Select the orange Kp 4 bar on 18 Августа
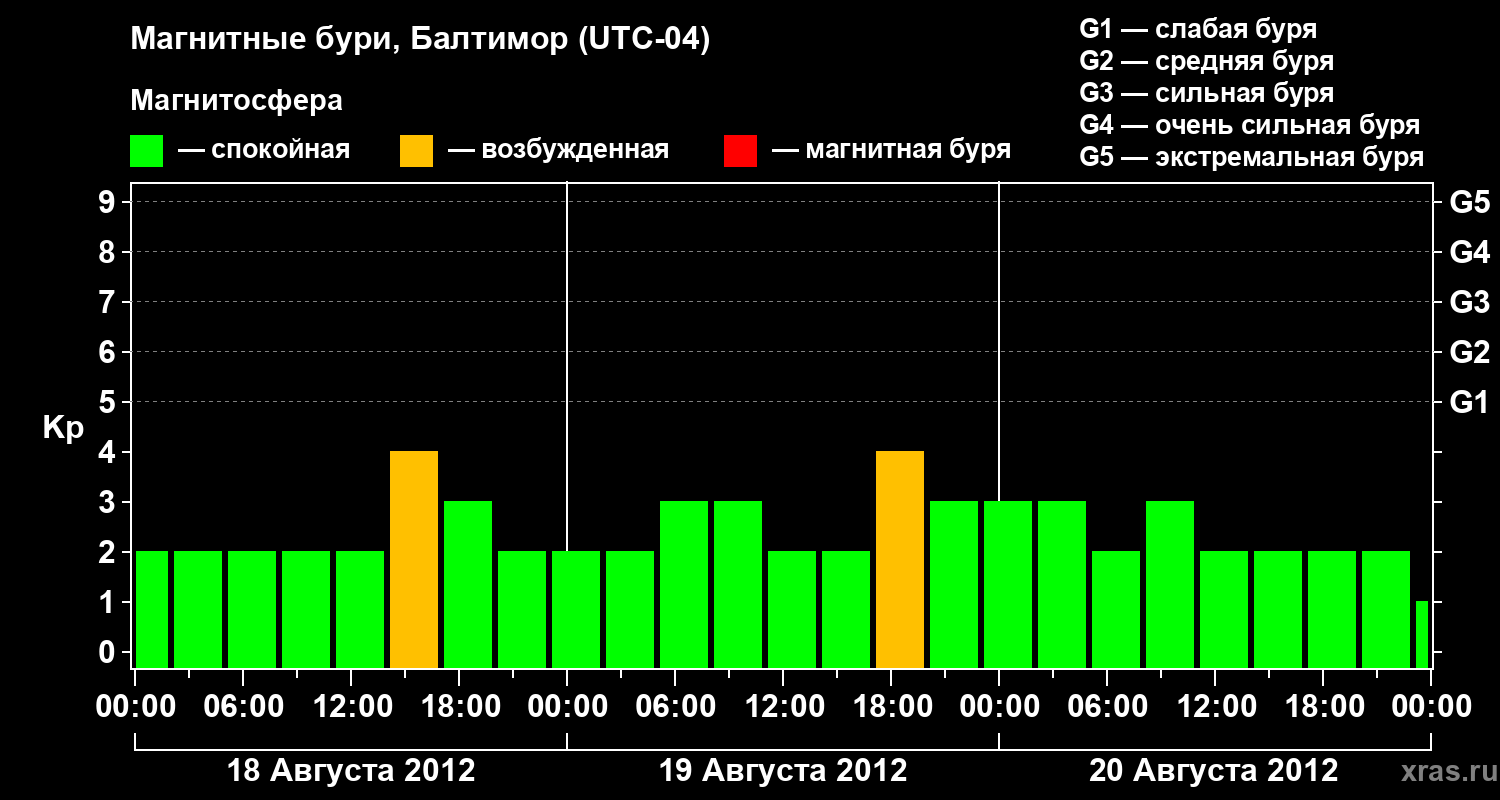Screen dimensions: 1500x800 tap(414, 559)
